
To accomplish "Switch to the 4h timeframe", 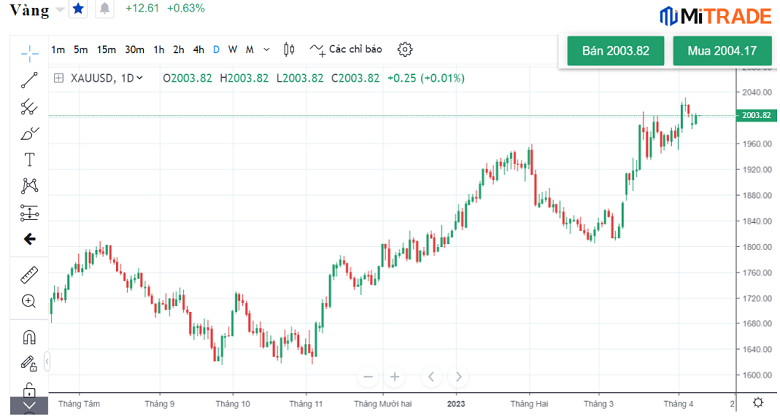I will point(199,49).
